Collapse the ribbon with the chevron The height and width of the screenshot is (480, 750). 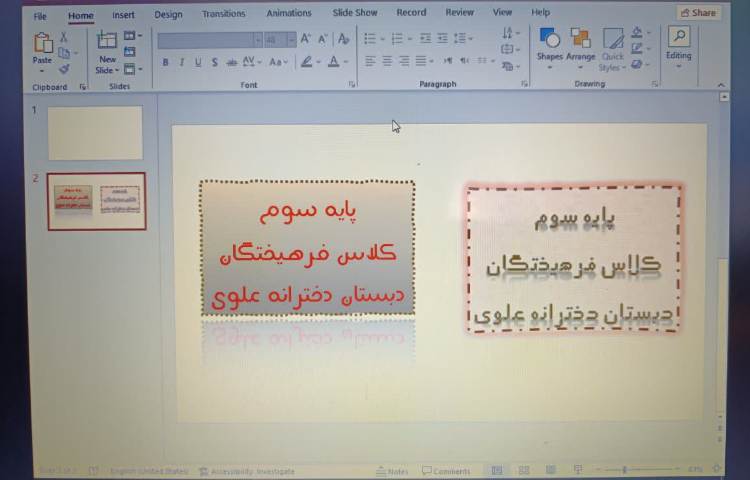tap(721, 85)
